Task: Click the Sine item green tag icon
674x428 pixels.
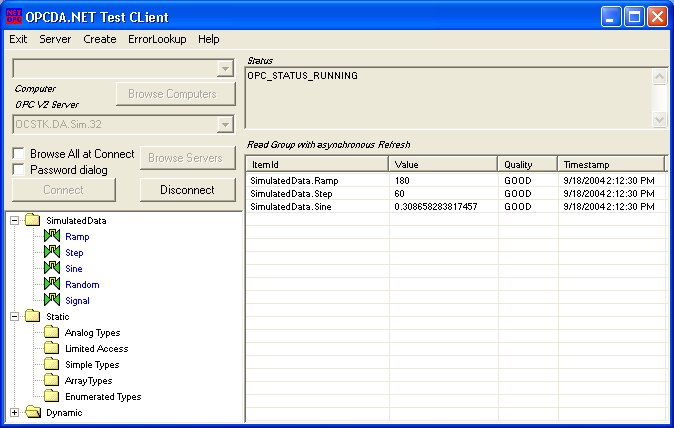Action: (52, 269)
